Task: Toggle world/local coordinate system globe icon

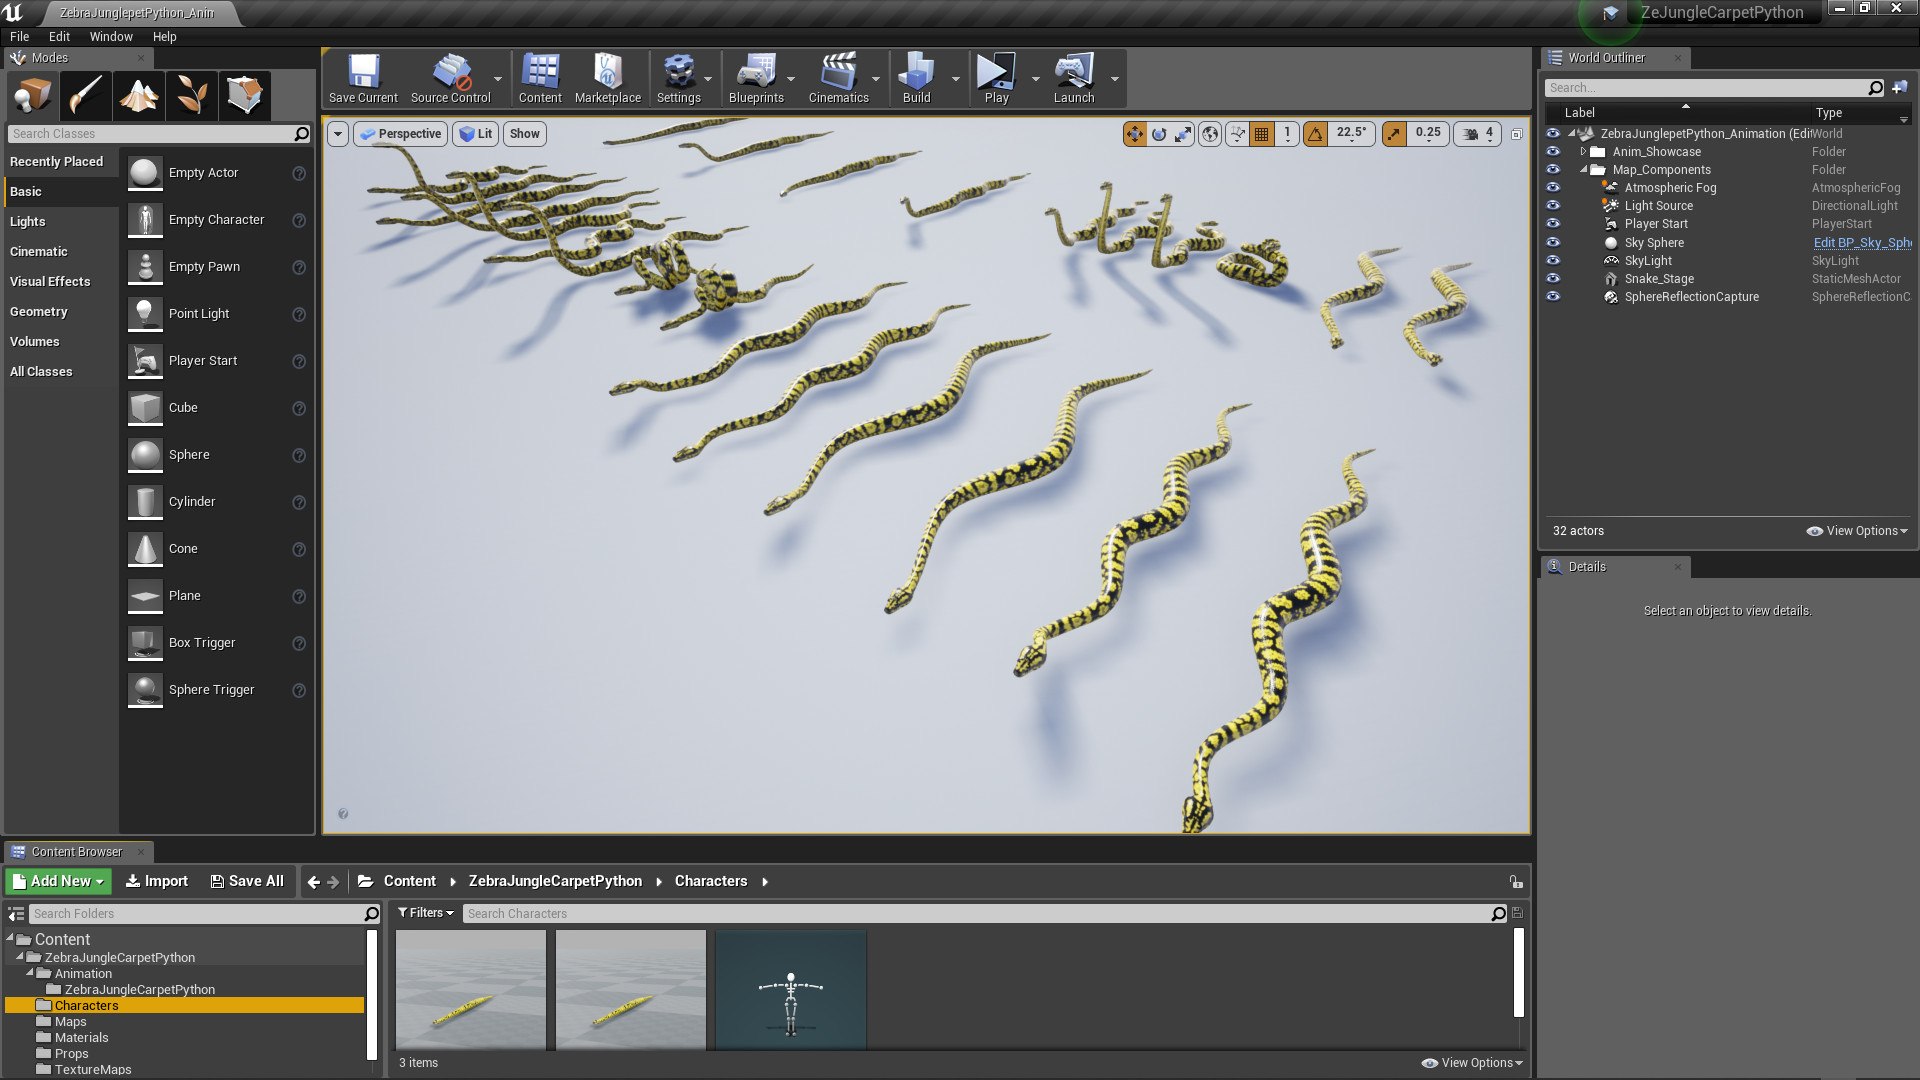Action: (1210, 133)
